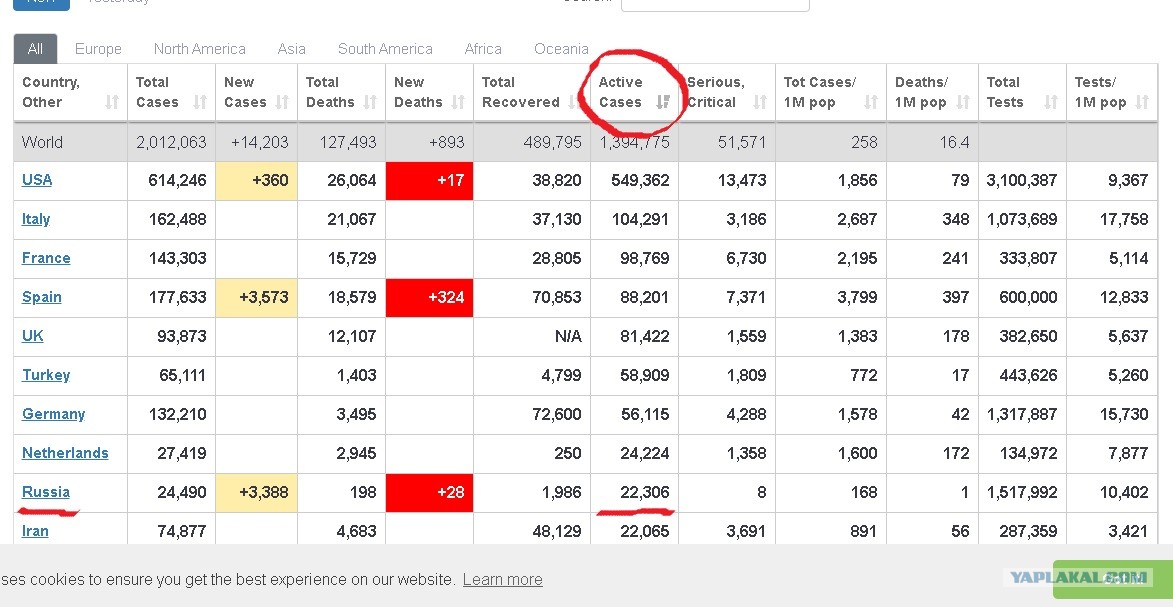Click Spain new deaths cell +324

[x=429, y=297]
